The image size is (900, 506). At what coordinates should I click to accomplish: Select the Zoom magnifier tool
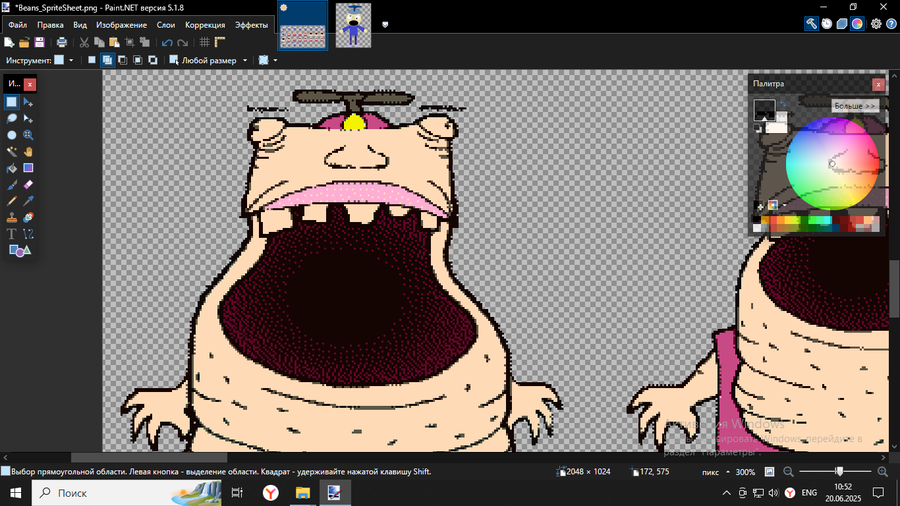(x=28, y=135)
